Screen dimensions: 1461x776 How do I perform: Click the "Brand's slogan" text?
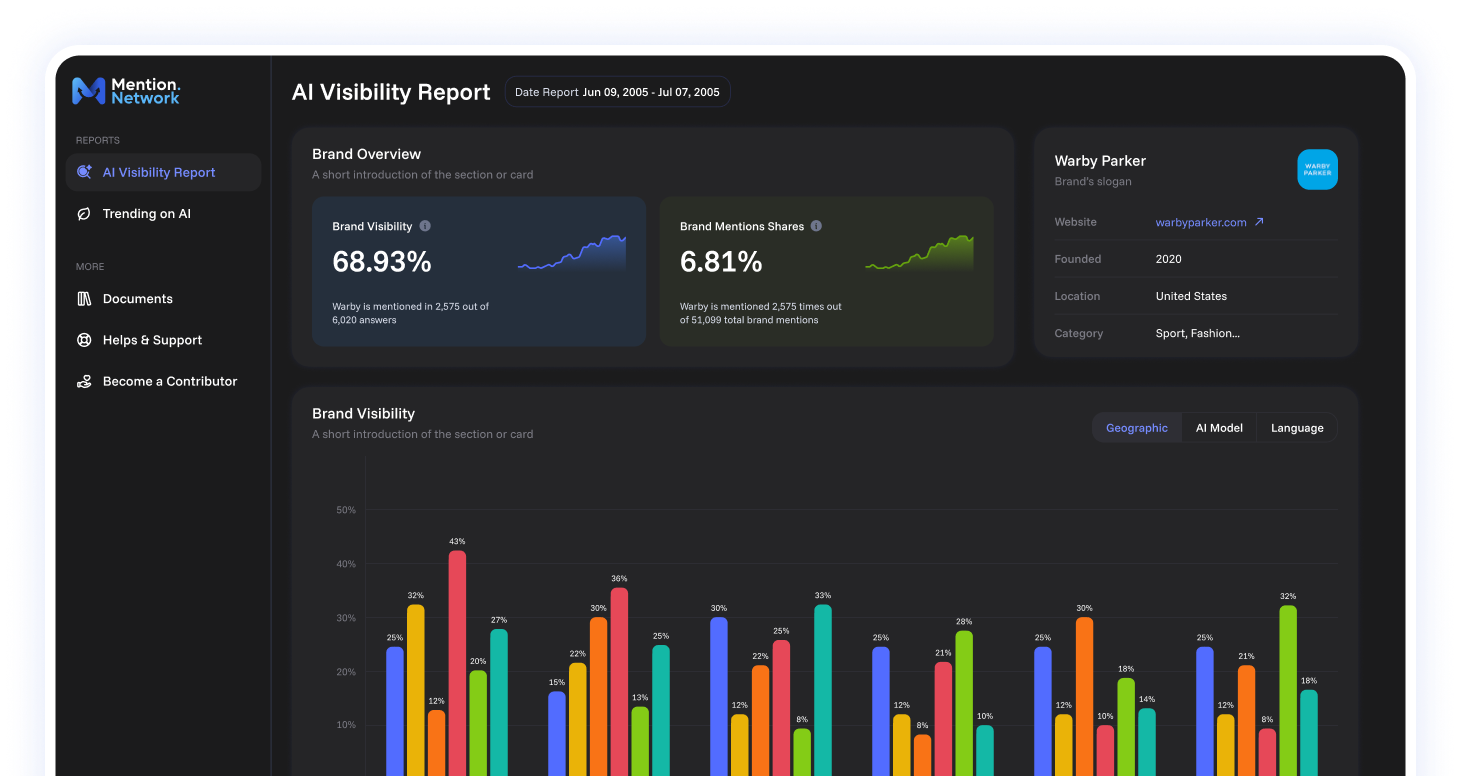pos(1093,182)
